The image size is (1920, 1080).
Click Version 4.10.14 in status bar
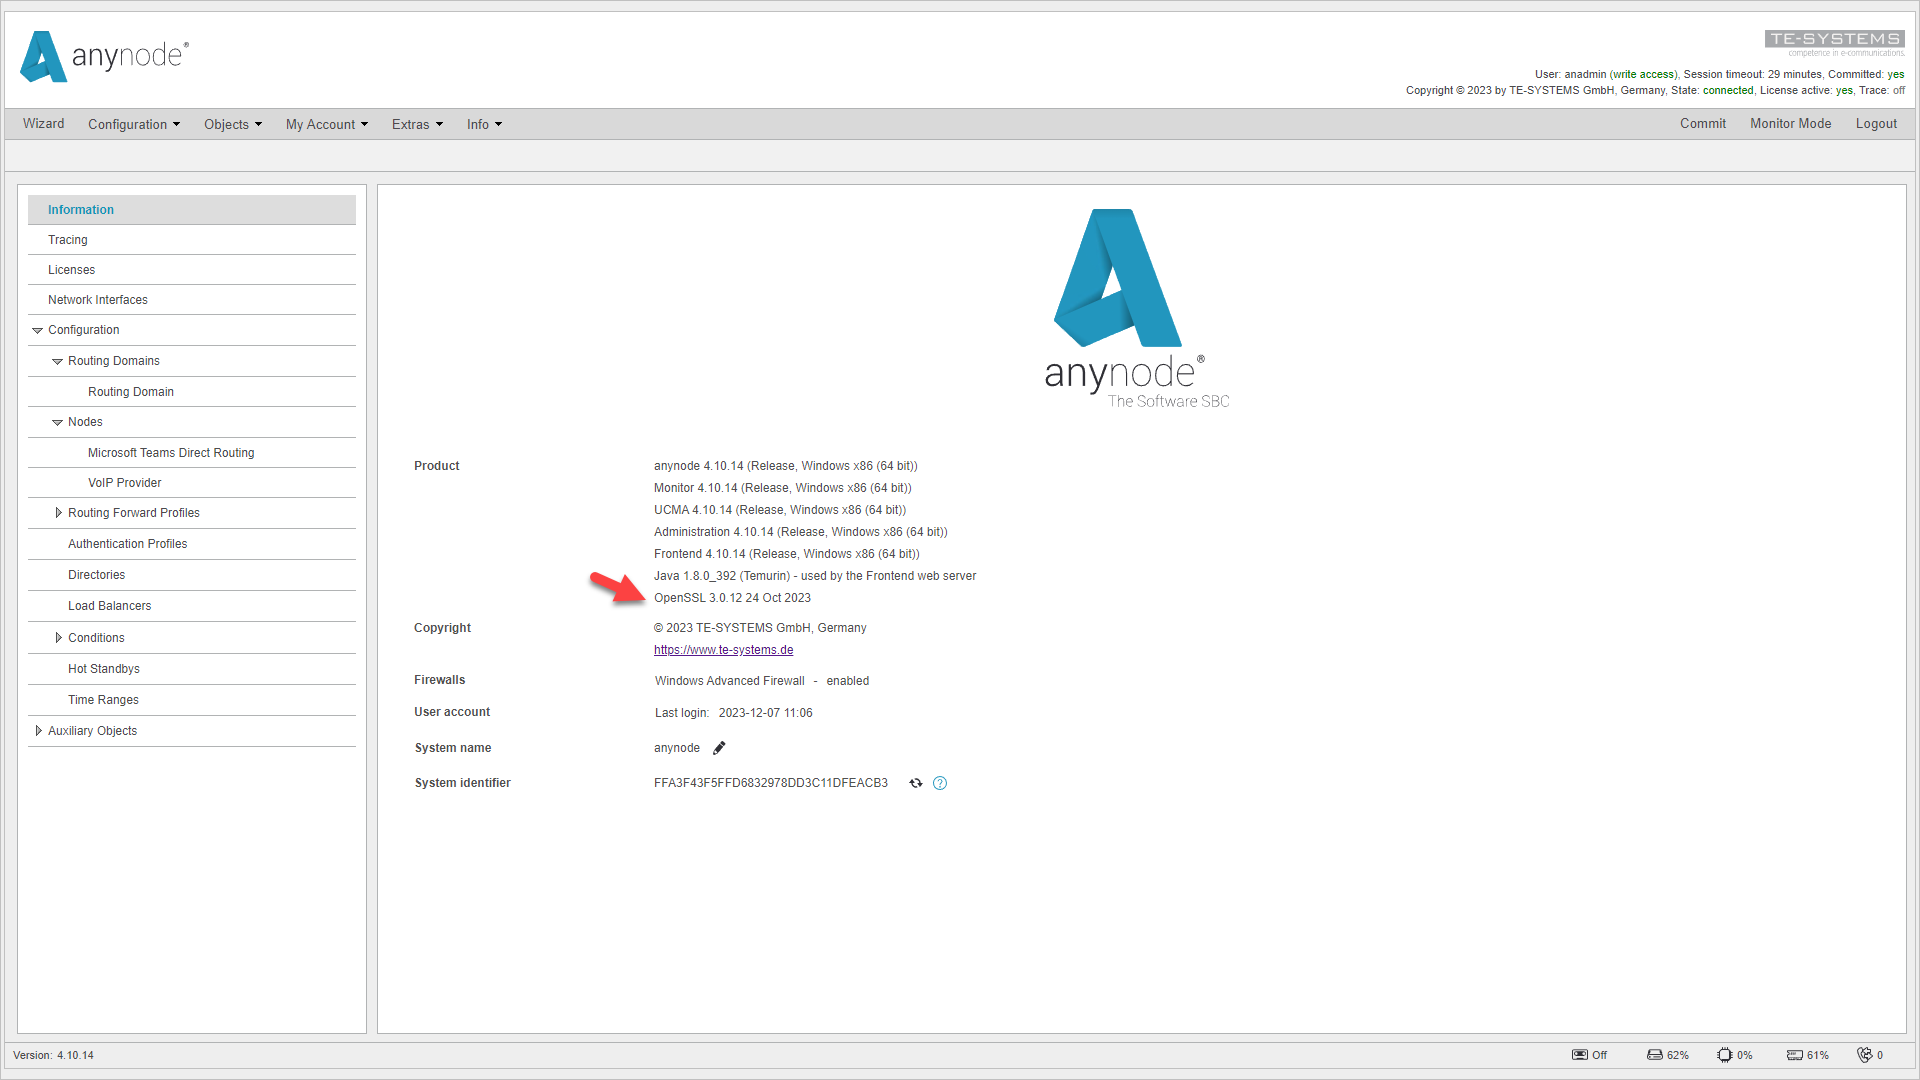53,1055
